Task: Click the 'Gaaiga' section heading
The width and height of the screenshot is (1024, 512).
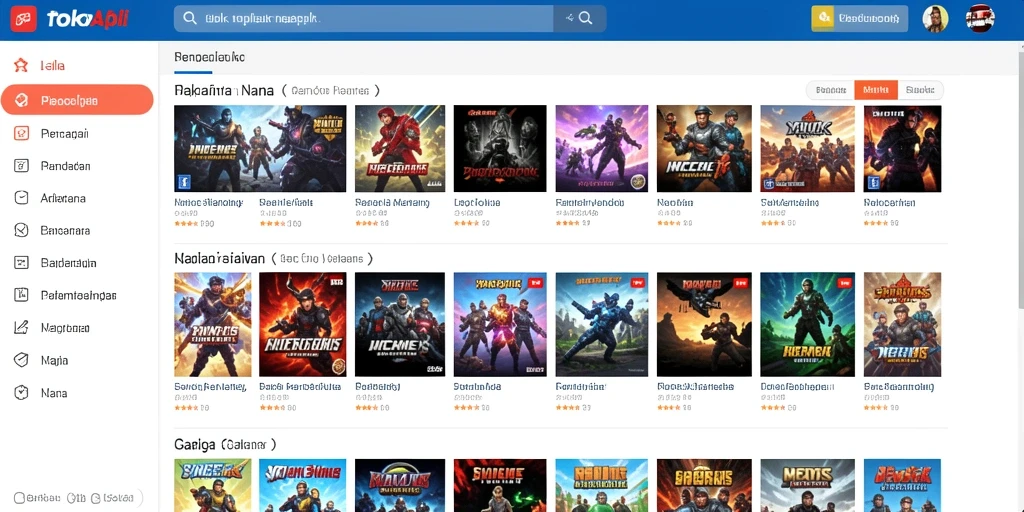Action: 195,445
